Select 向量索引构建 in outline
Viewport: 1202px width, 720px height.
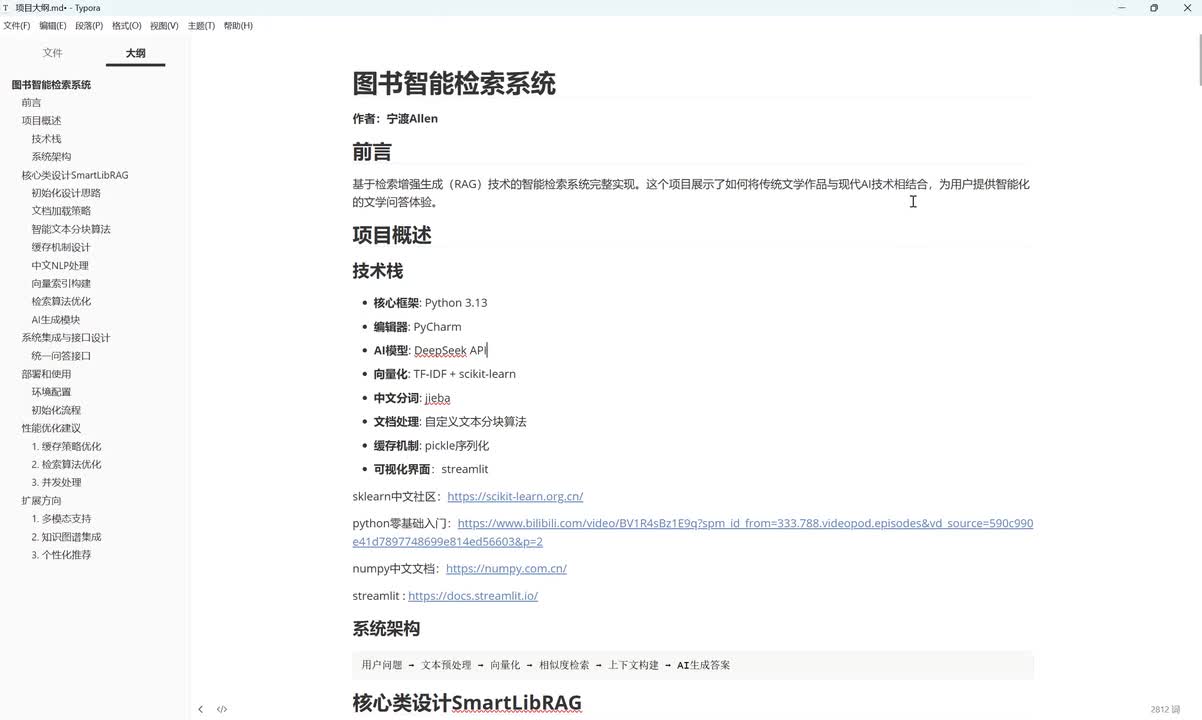pyautogui.click(x=61, y=283)
